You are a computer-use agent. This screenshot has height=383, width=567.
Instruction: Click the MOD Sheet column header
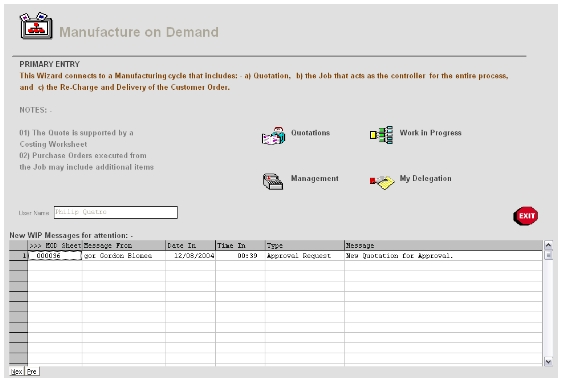click(55, 246)
